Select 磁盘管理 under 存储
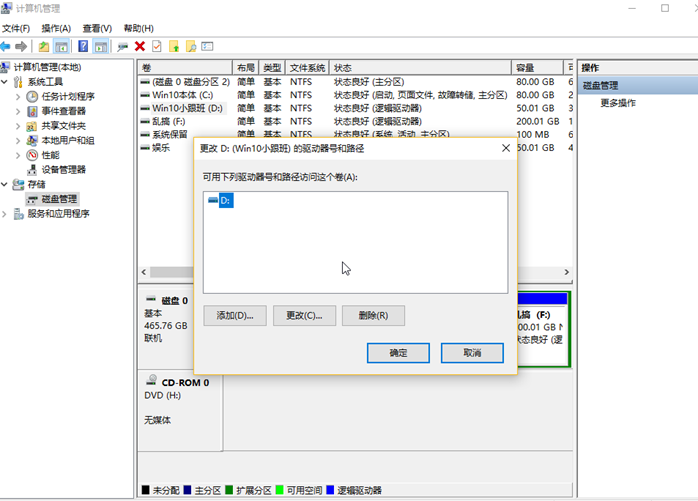Viewport: 698px width, 501px height. coord(58,199)
